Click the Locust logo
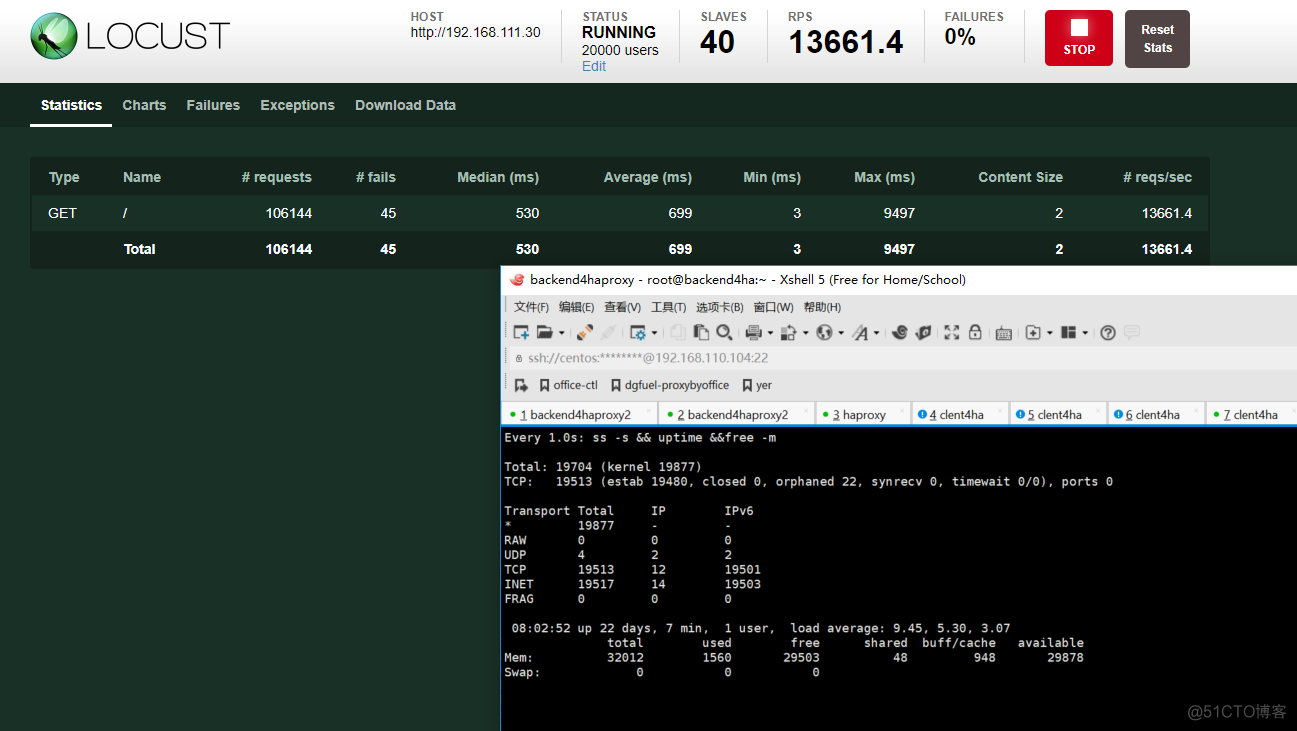Viewport: 1297px width, 731px height. 130,37
